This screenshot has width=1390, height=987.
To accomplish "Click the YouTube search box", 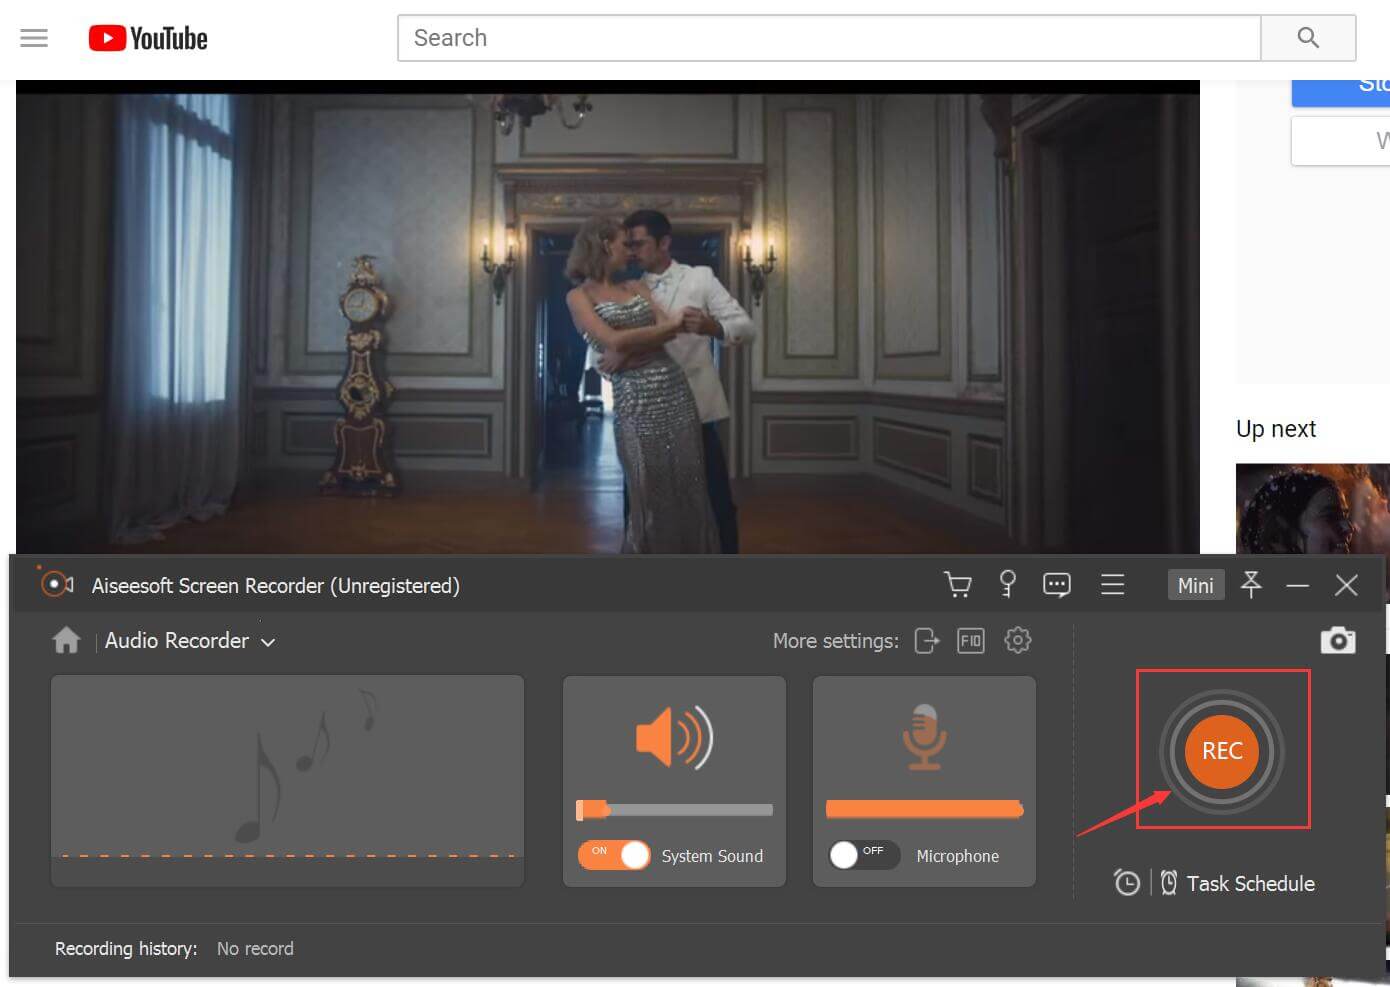I will pos(829,38).
